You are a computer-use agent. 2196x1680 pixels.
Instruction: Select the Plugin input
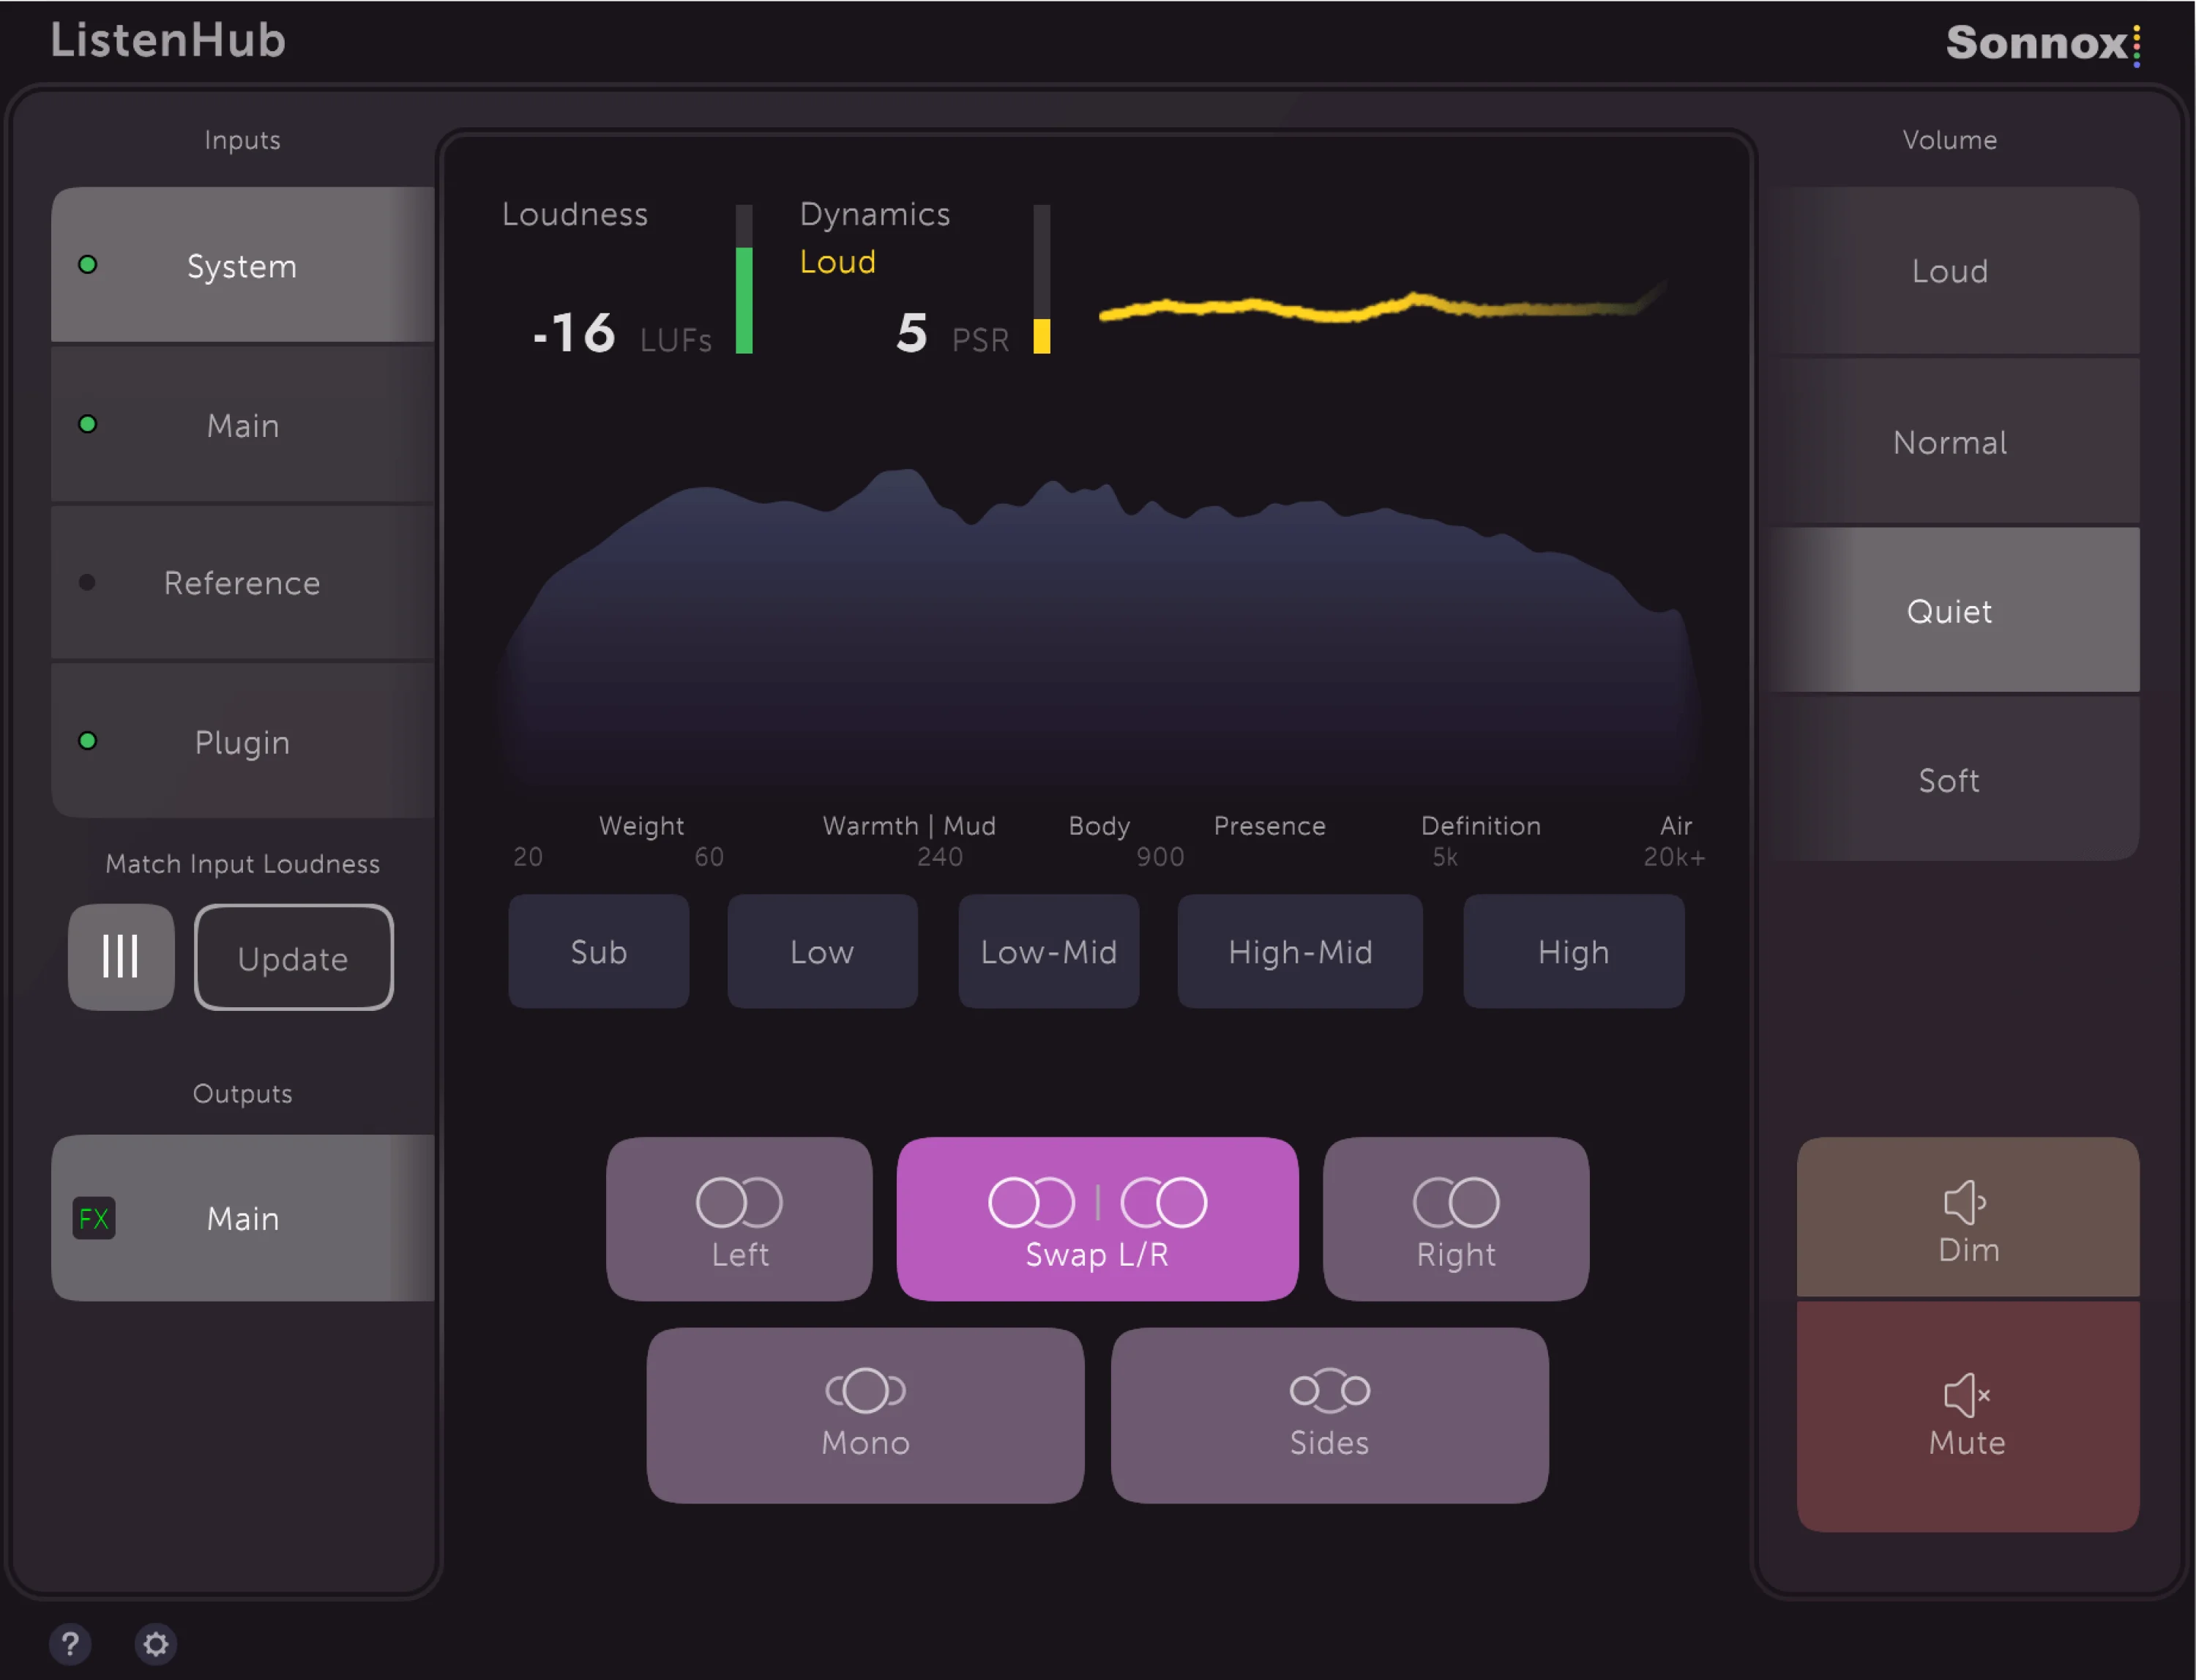[243, 742]
